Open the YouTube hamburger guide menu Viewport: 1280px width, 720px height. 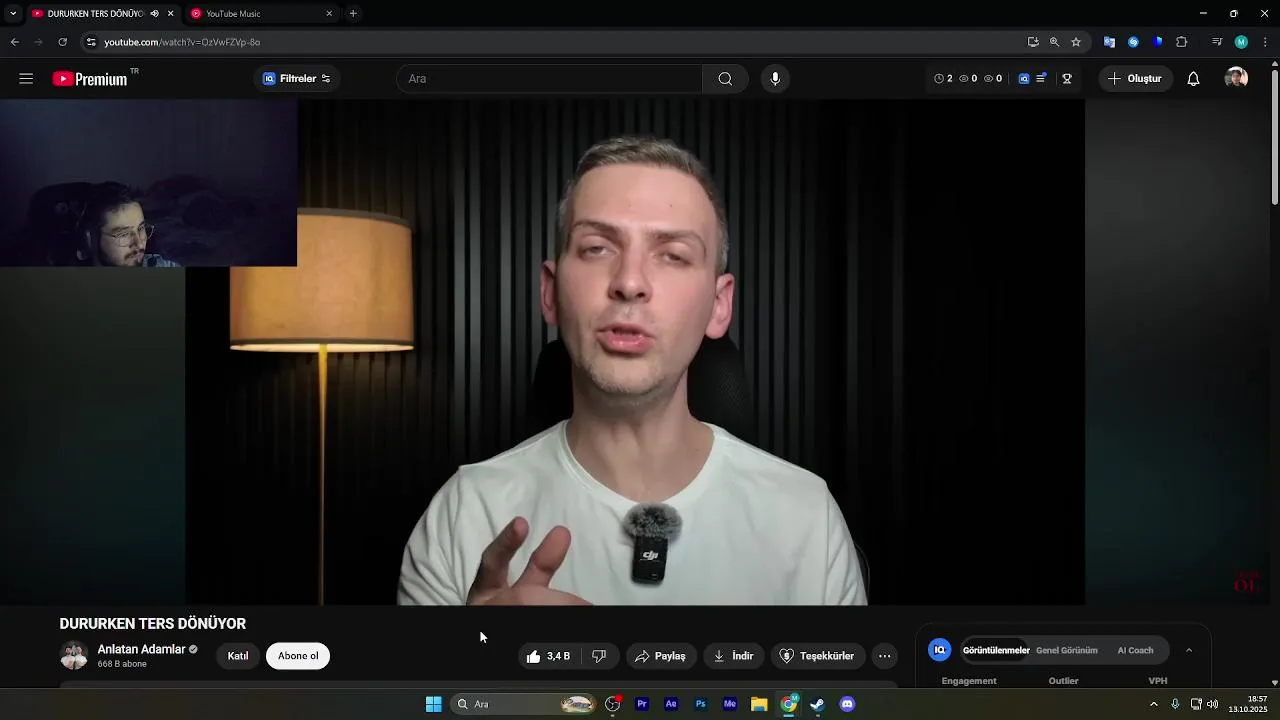[x=26, y=79]
